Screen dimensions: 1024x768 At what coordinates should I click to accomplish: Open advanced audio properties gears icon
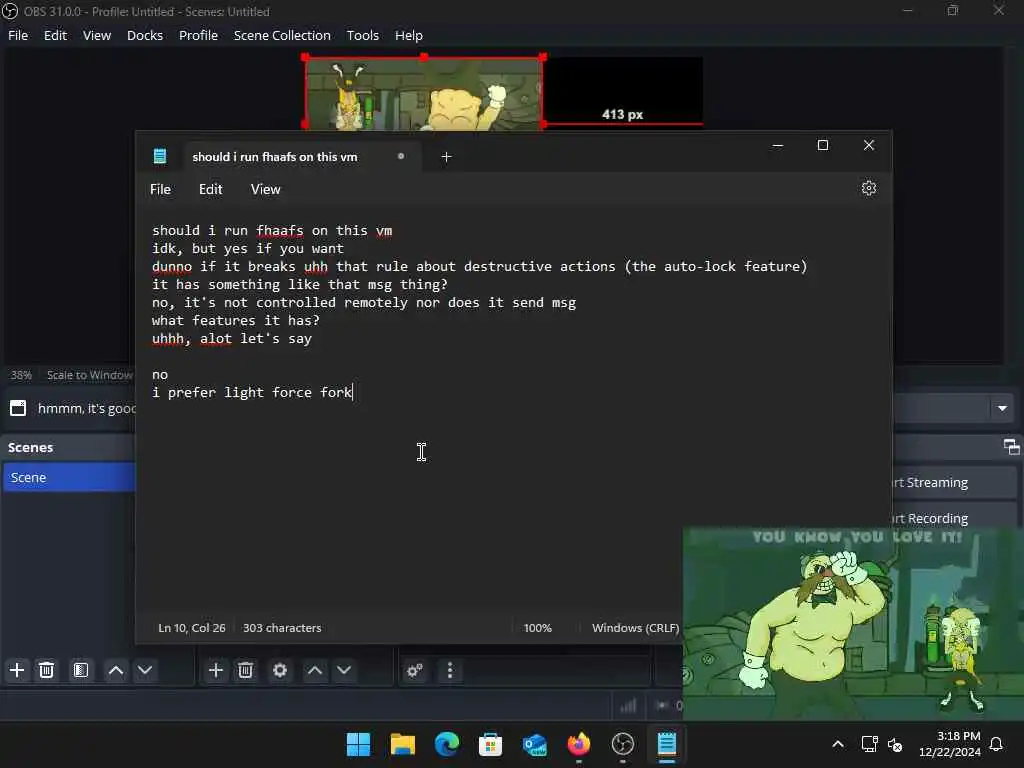tap(415, 670)
